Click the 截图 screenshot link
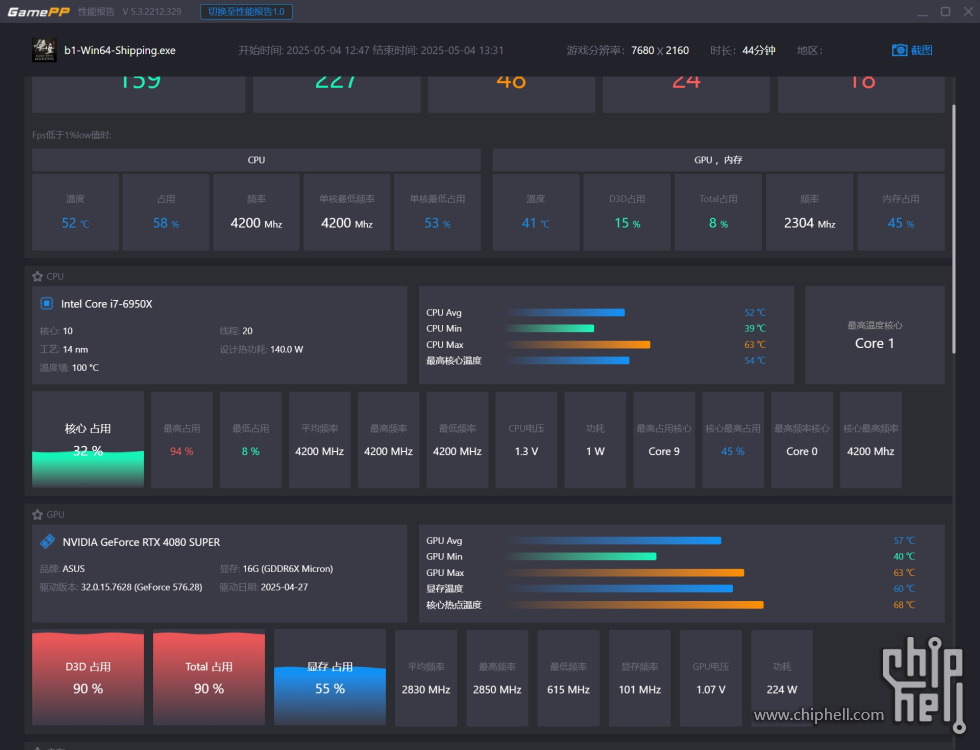 point(921,50)
